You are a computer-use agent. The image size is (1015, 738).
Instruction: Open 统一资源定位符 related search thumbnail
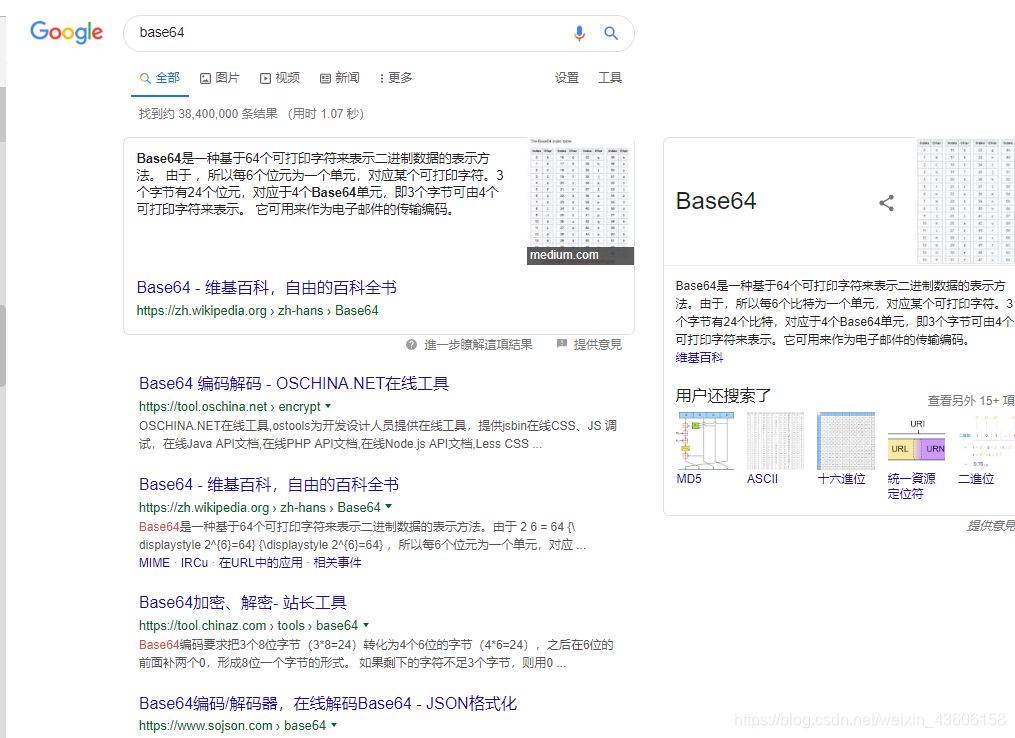[x=917, y=441]
